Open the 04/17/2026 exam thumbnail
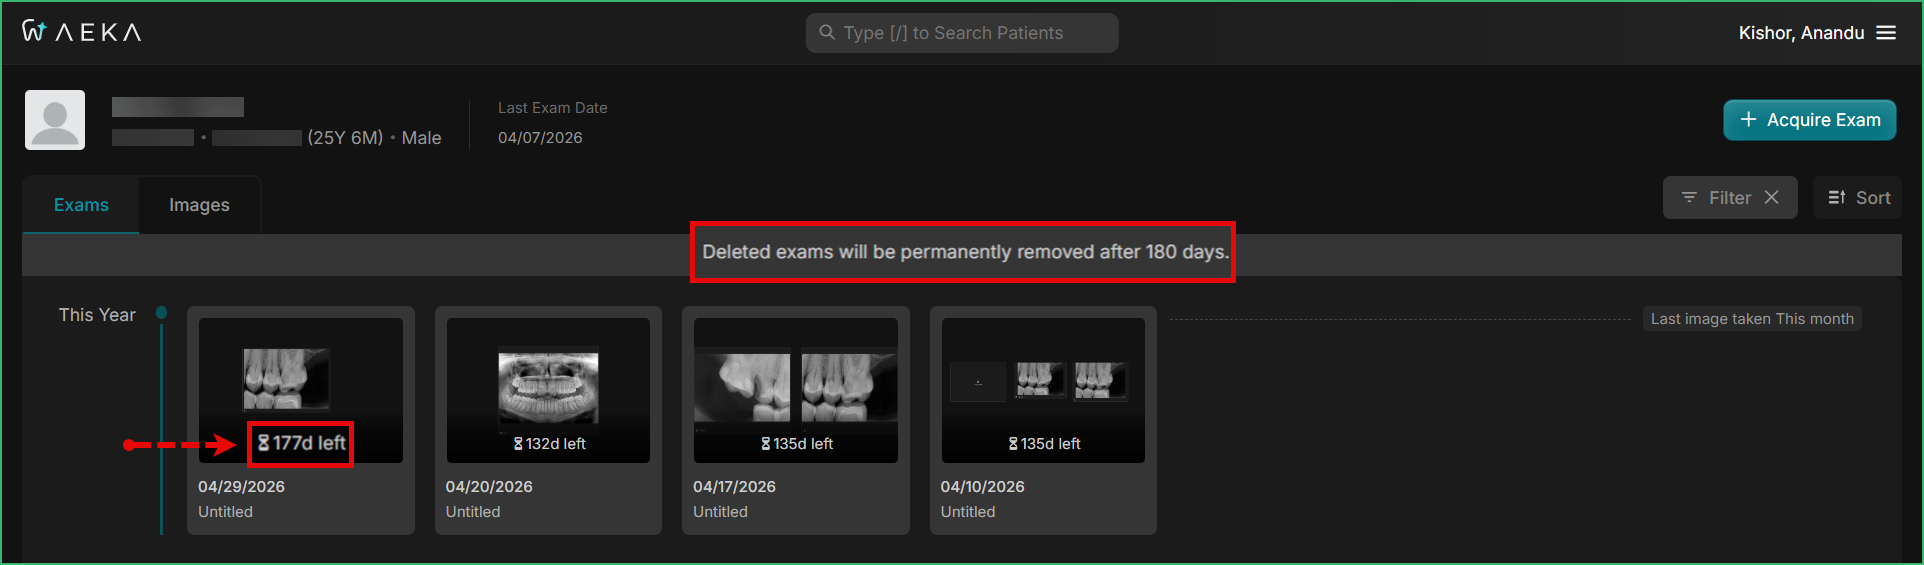 point(796,390)
